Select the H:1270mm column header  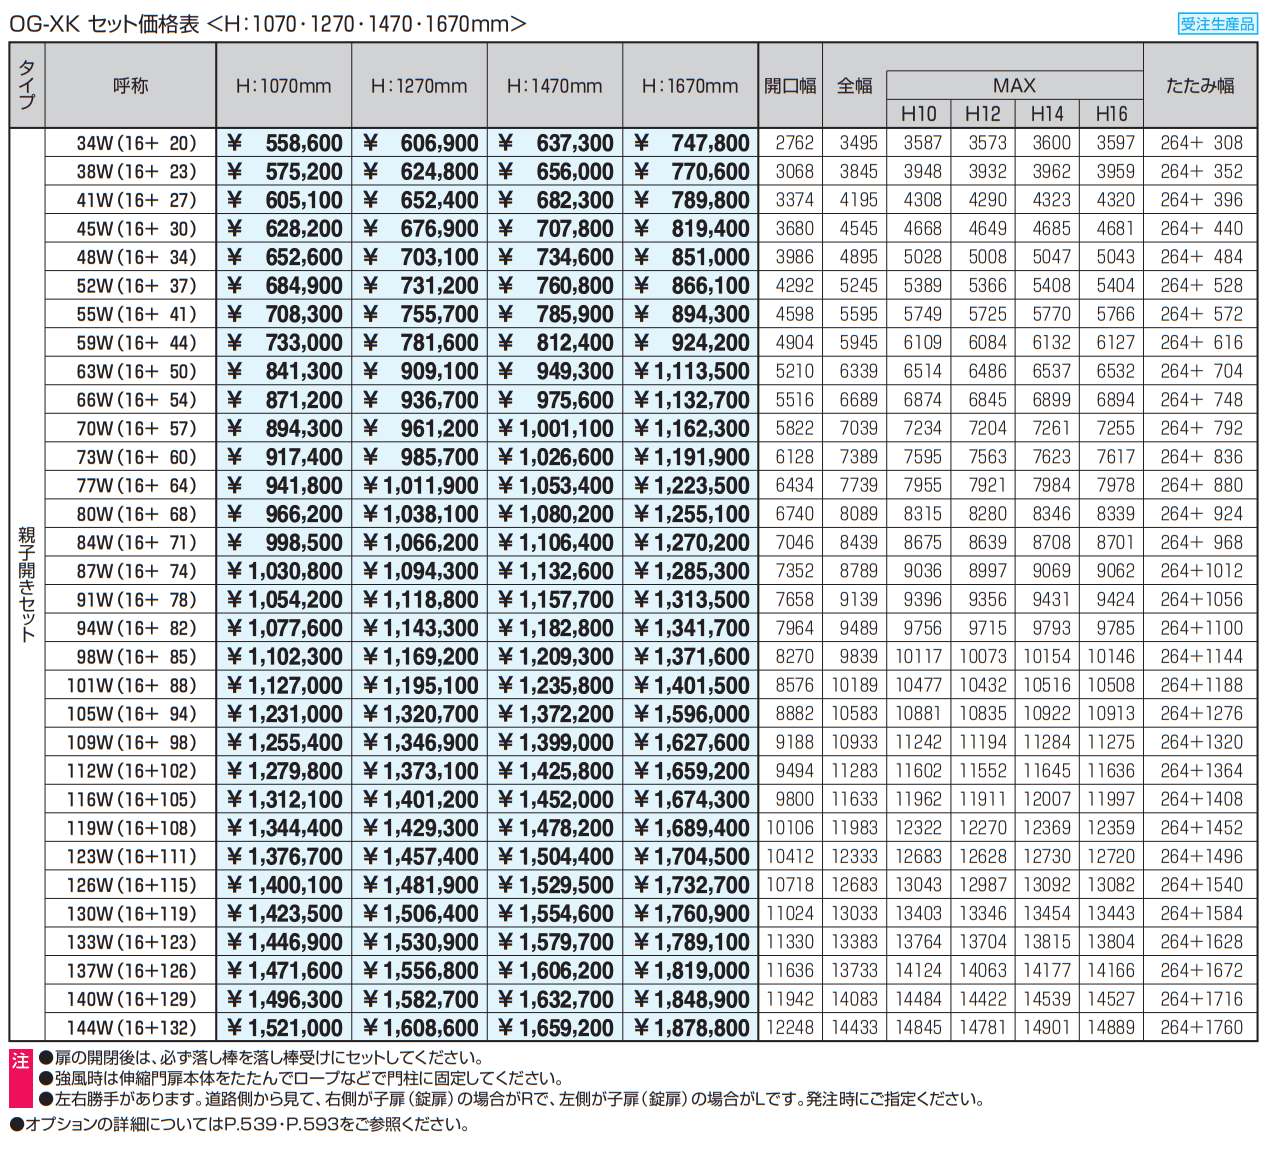pos(419,86)
